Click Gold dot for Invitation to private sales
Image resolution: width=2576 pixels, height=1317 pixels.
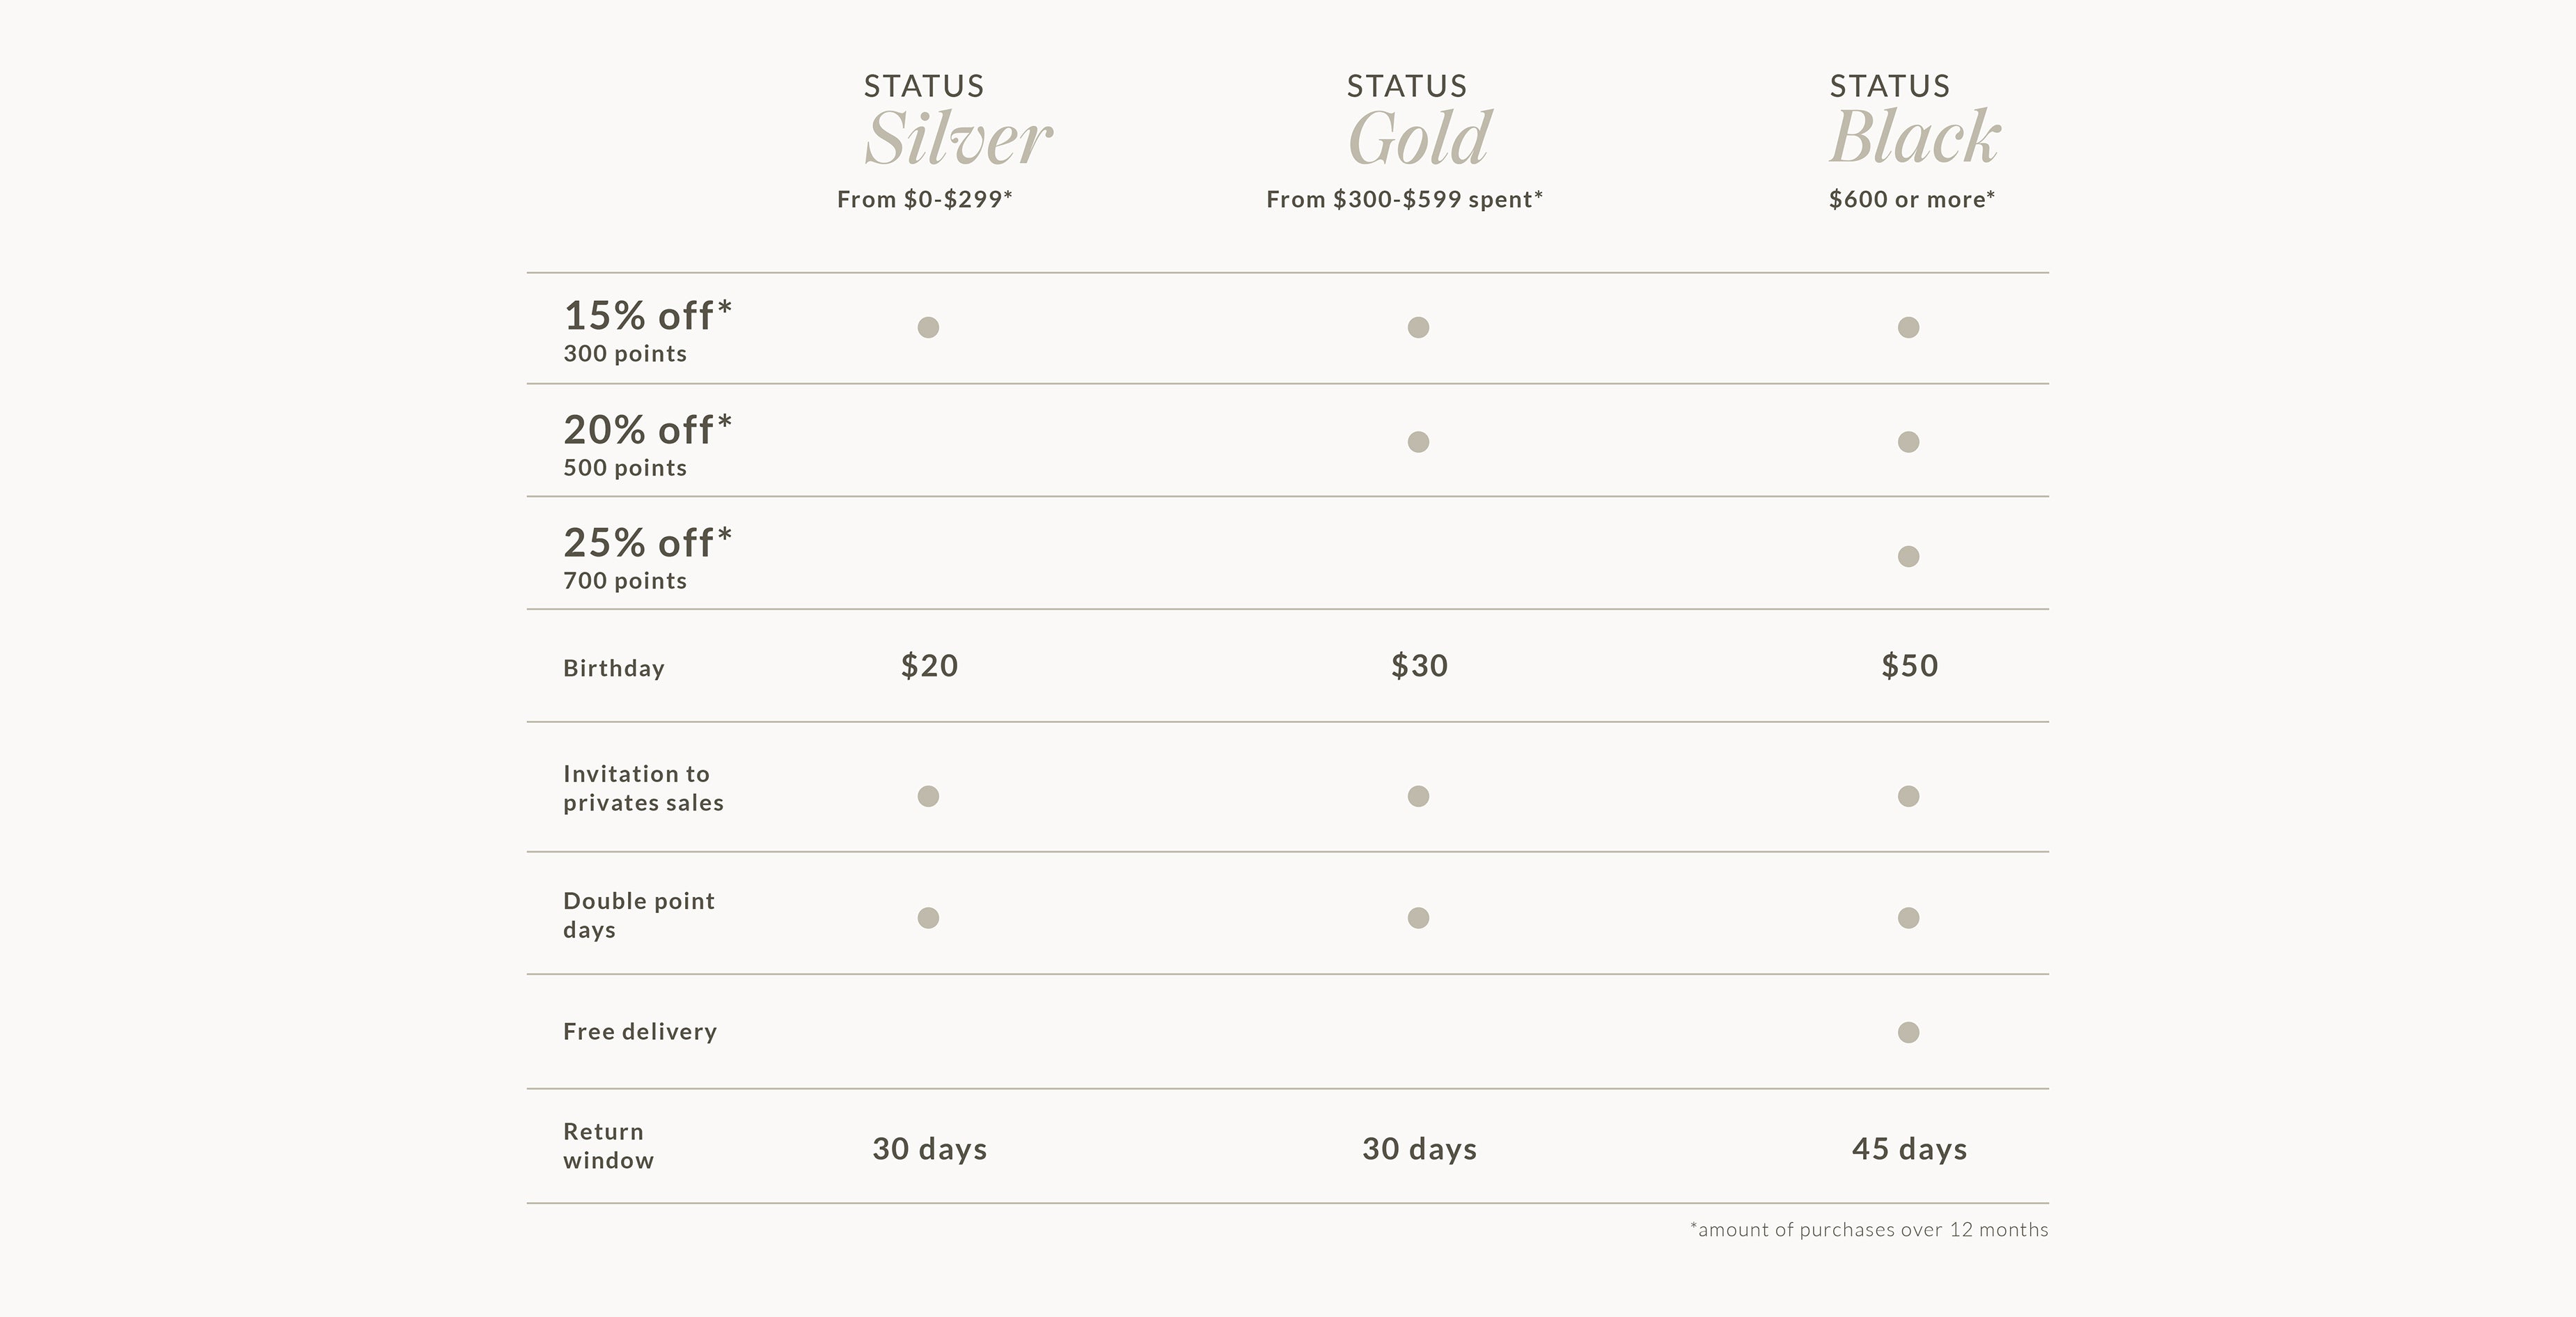1418,796
